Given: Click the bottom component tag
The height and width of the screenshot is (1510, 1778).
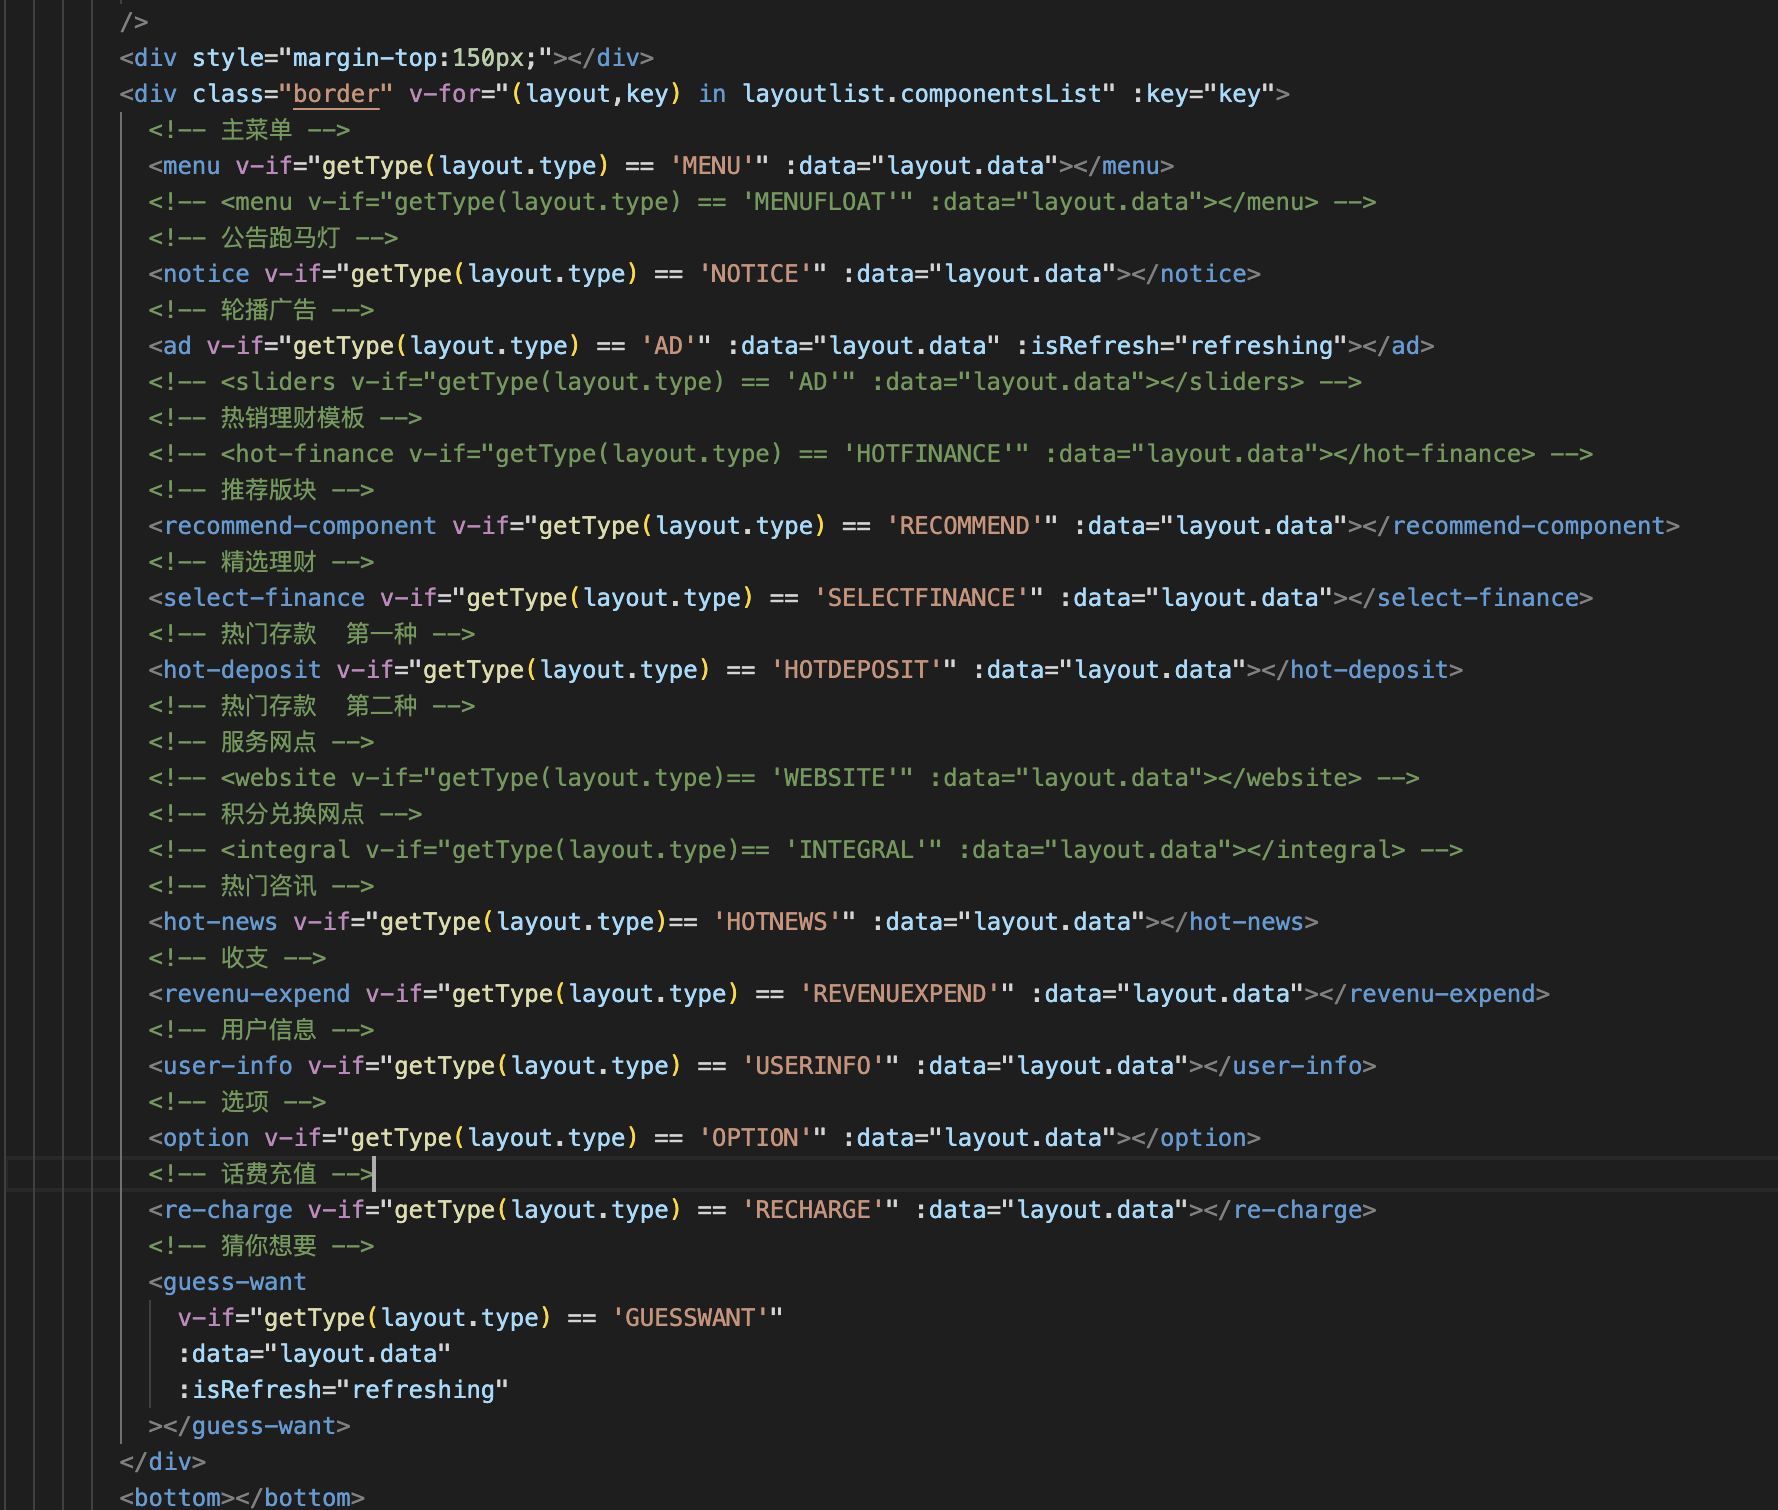Looking at the screenshot, I should (242, 1498).
